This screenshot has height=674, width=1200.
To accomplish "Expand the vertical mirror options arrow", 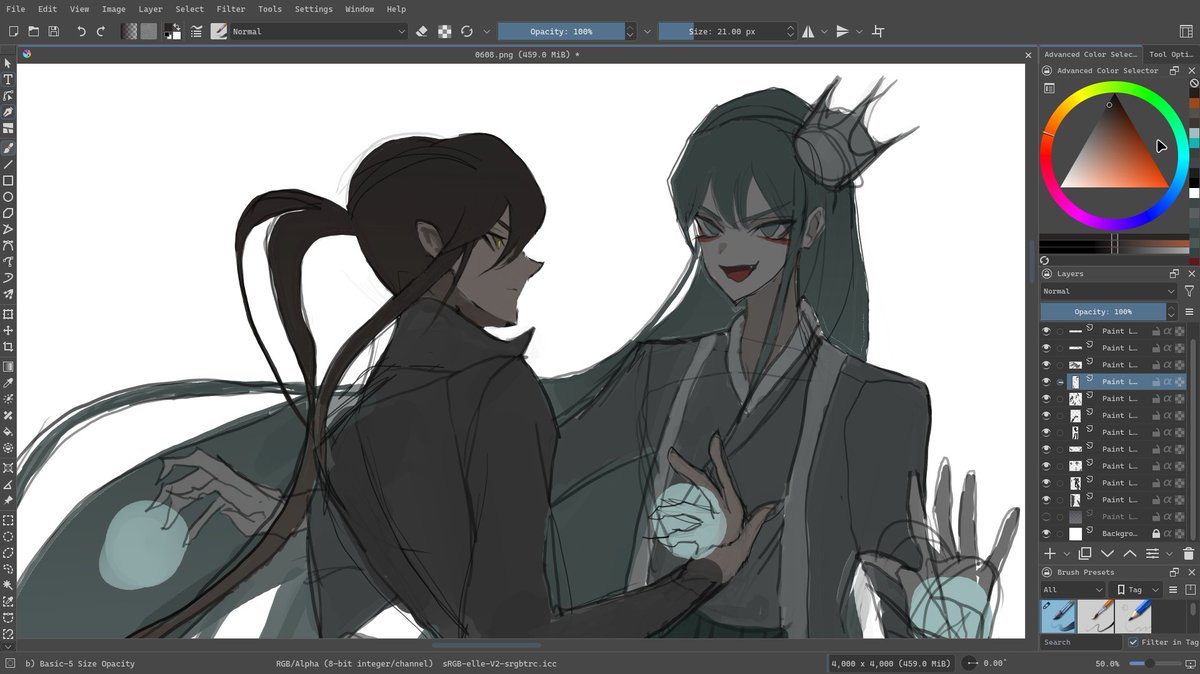I will tap(858, 31).
